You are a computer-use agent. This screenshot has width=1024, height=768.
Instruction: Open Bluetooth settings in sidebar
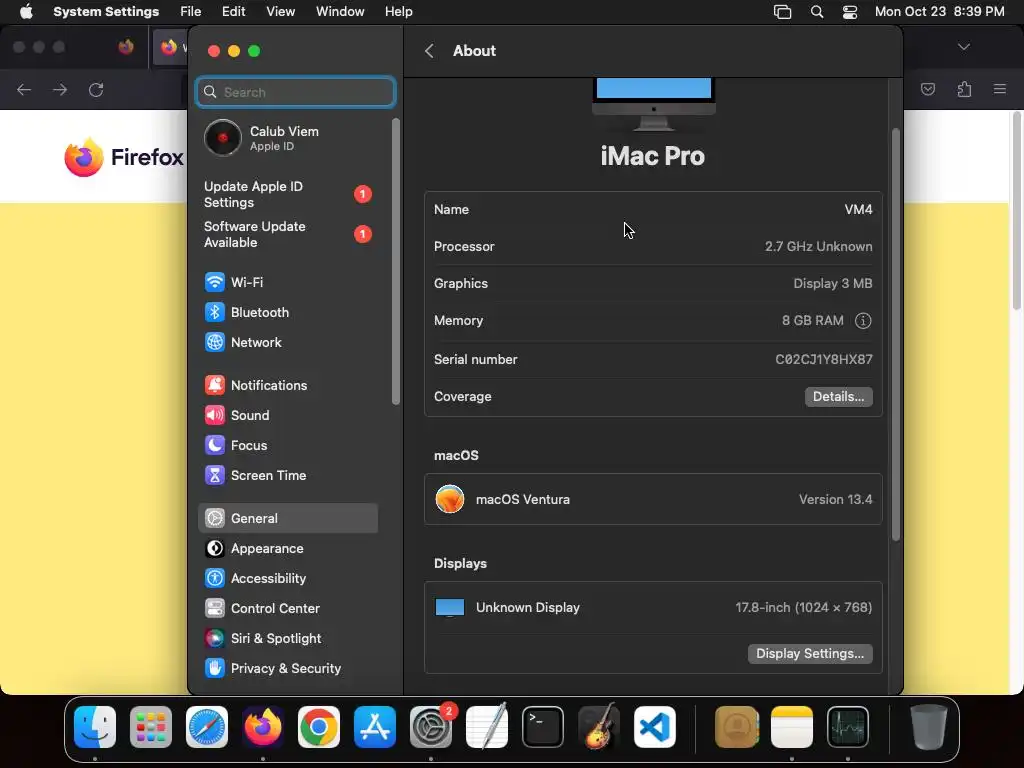[x=287, y=312]
